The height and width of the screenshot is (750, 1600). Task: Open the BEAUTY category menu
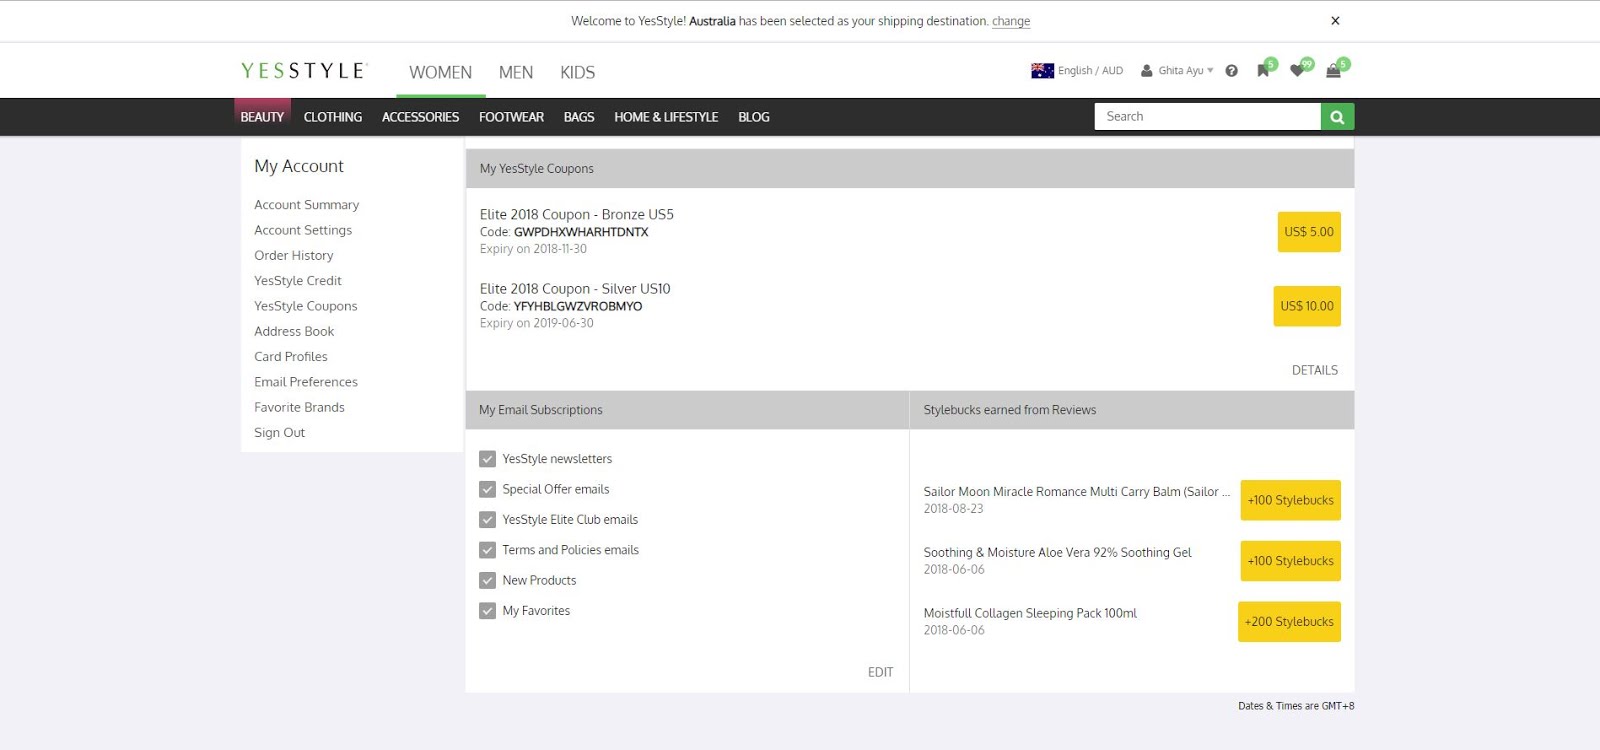click(x=262, y=117)
